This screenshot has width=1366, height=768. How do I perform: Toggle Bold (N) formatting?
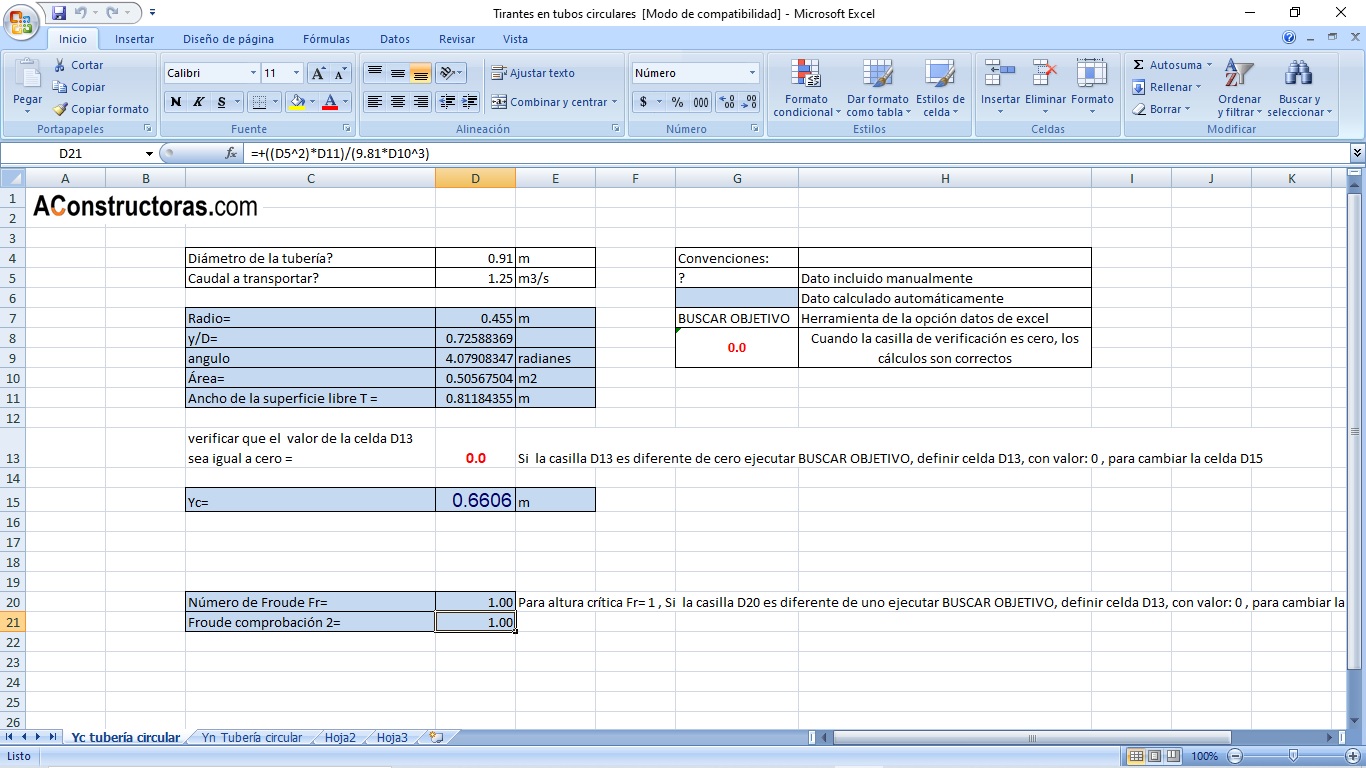(176, 102)
